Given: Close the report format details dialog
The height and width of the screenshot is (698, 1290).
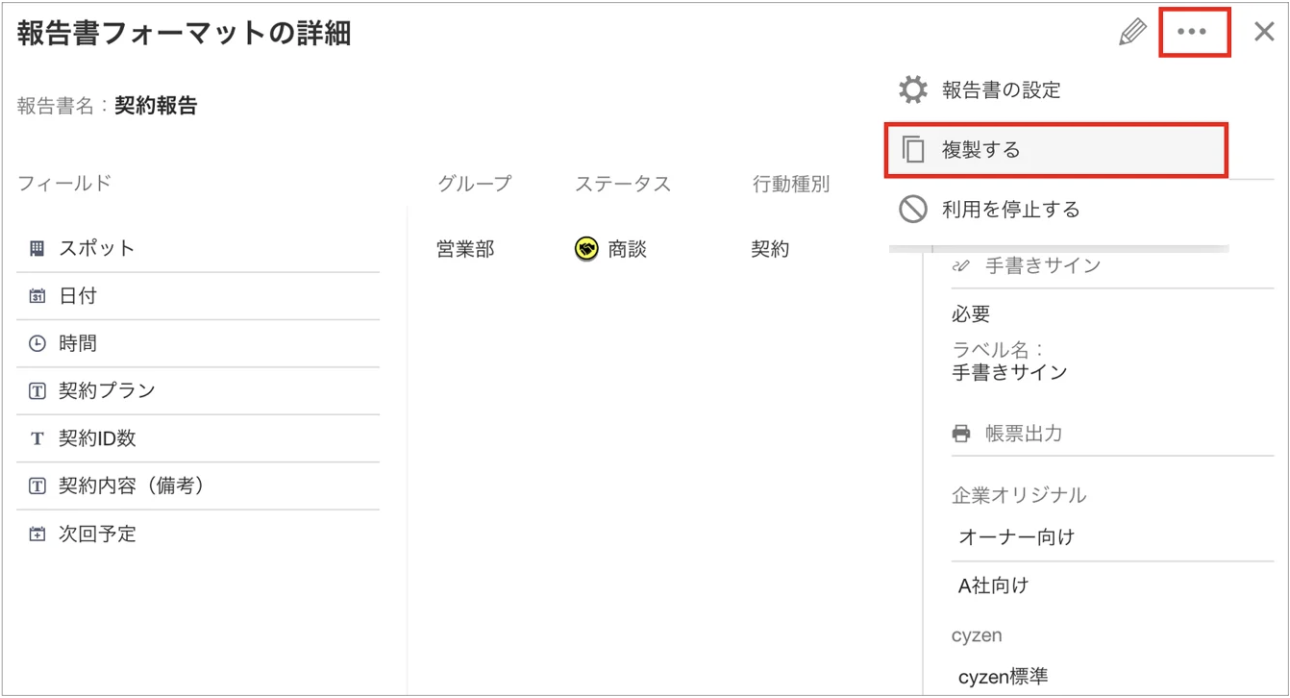Looking at the screenshot, I should 1264,32.
